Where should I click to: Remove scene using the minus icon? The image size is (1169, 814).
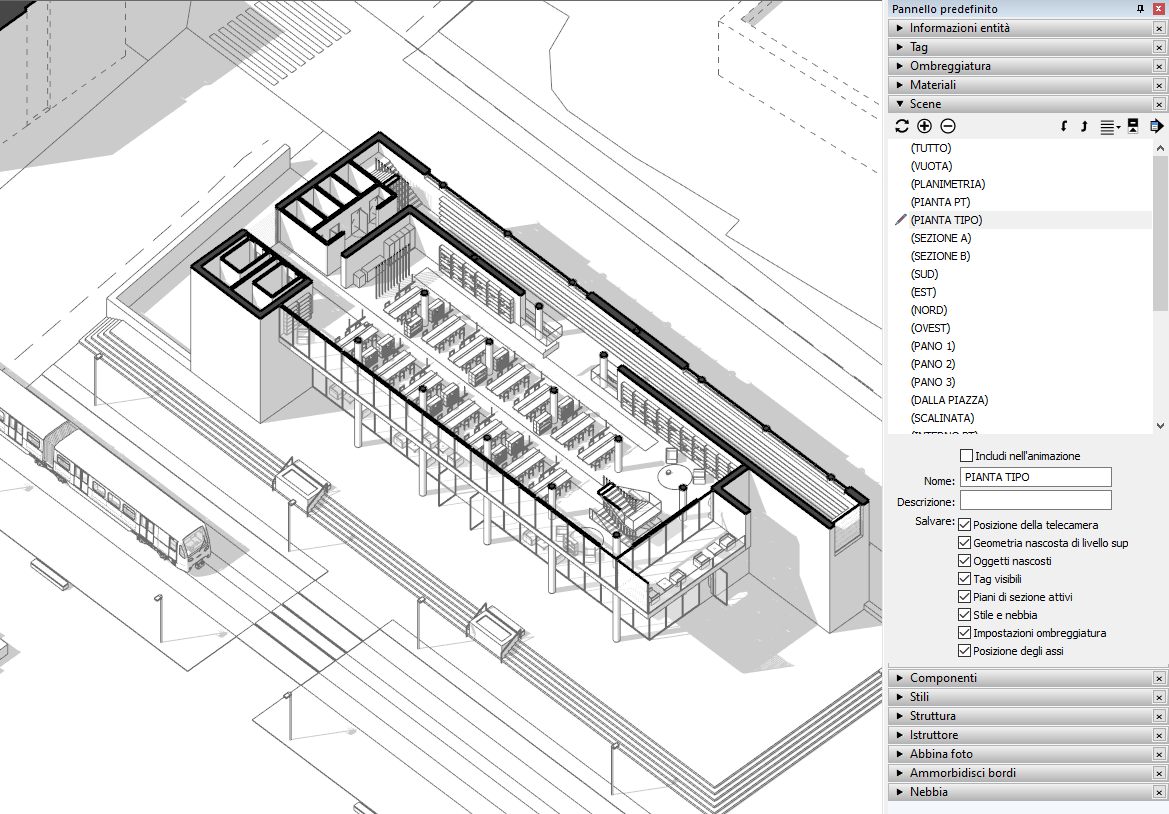pos(948,126)
